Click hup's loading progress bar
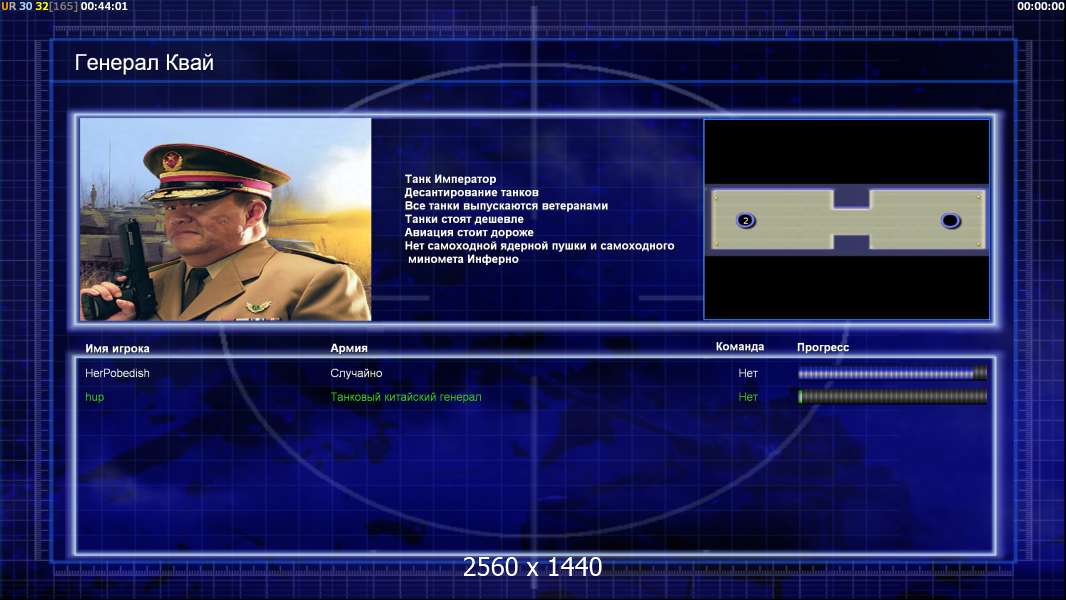Screen dimensions: 1066x600 tap(893, 397)
